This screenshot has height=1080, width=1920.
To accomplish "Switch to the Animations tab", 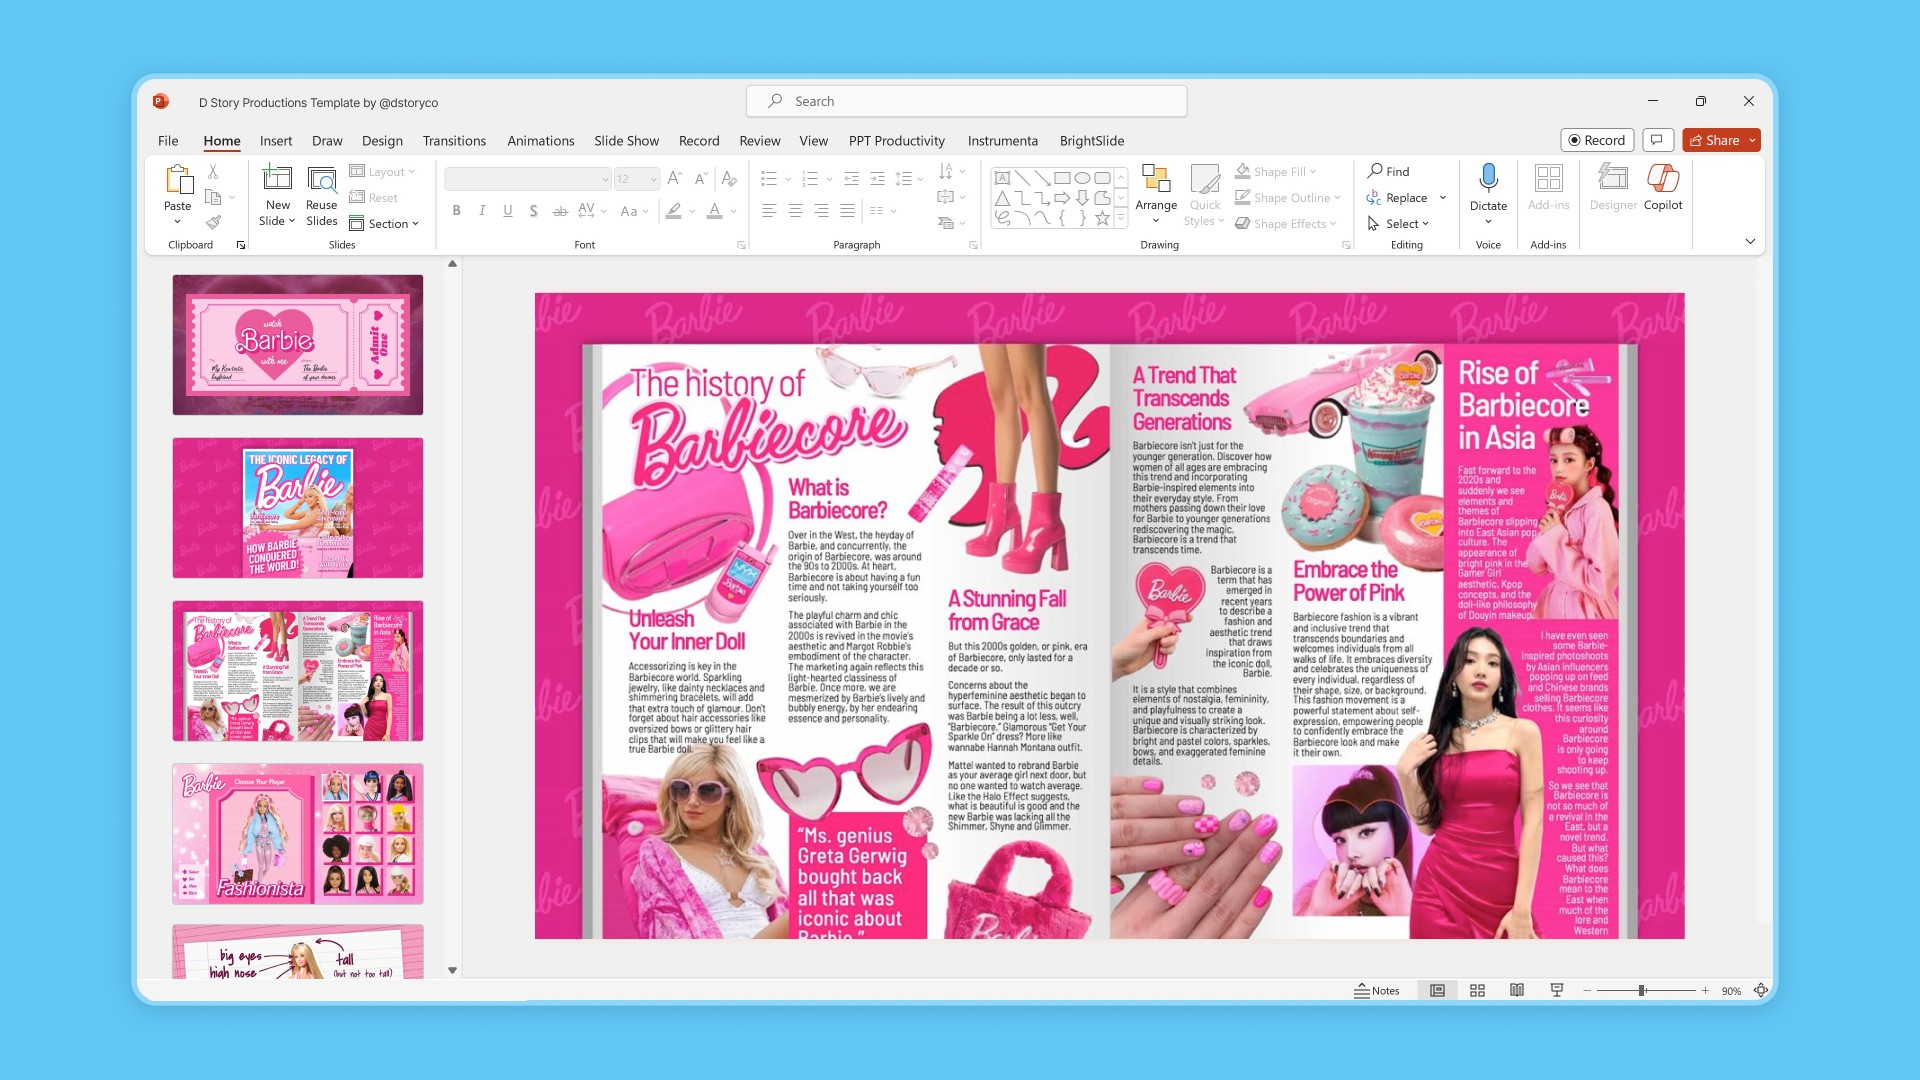I will coord(540,141).
